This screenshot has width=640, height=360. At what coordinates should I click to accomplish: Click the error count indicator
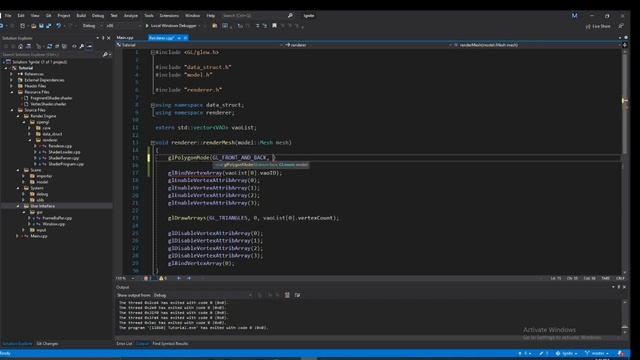pyautogui.click(x=147, y=278)
